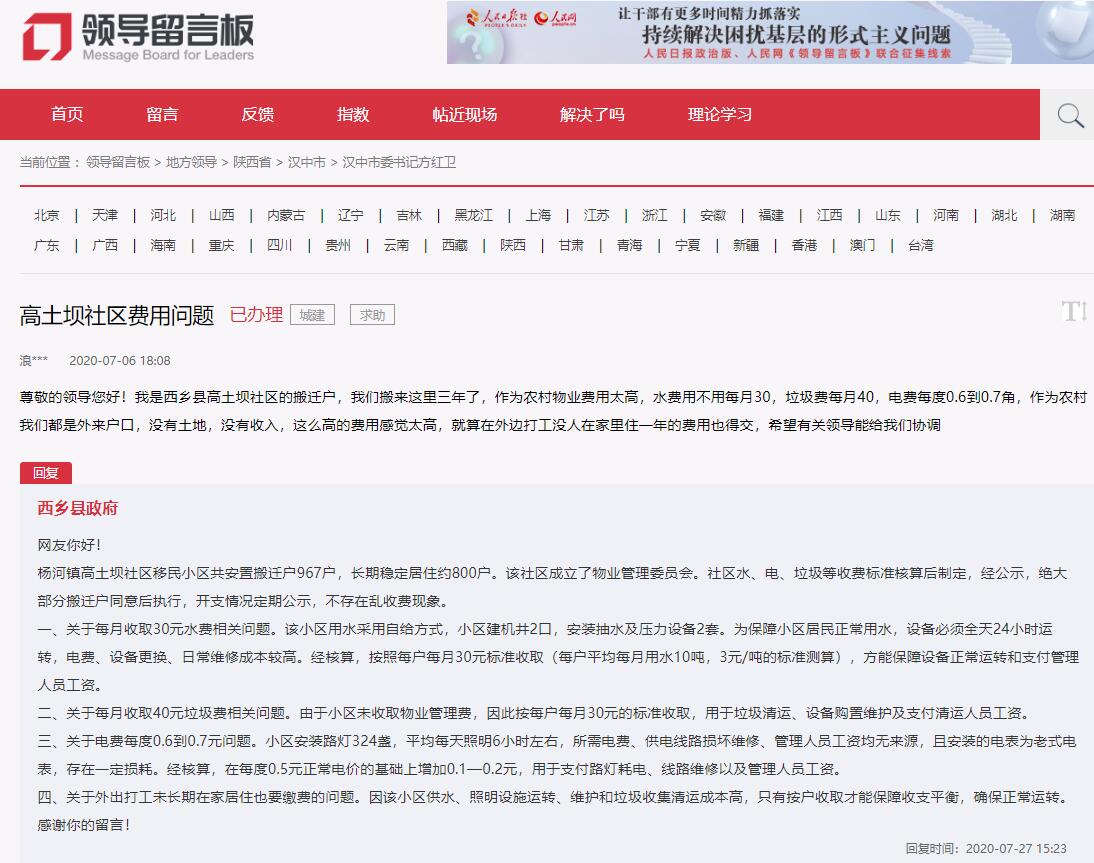Image resolution: width=1094 pixels, height=863 pixels.
Task: Click 领导留言板 breadcrumb link
Action: tap(118, 162)
